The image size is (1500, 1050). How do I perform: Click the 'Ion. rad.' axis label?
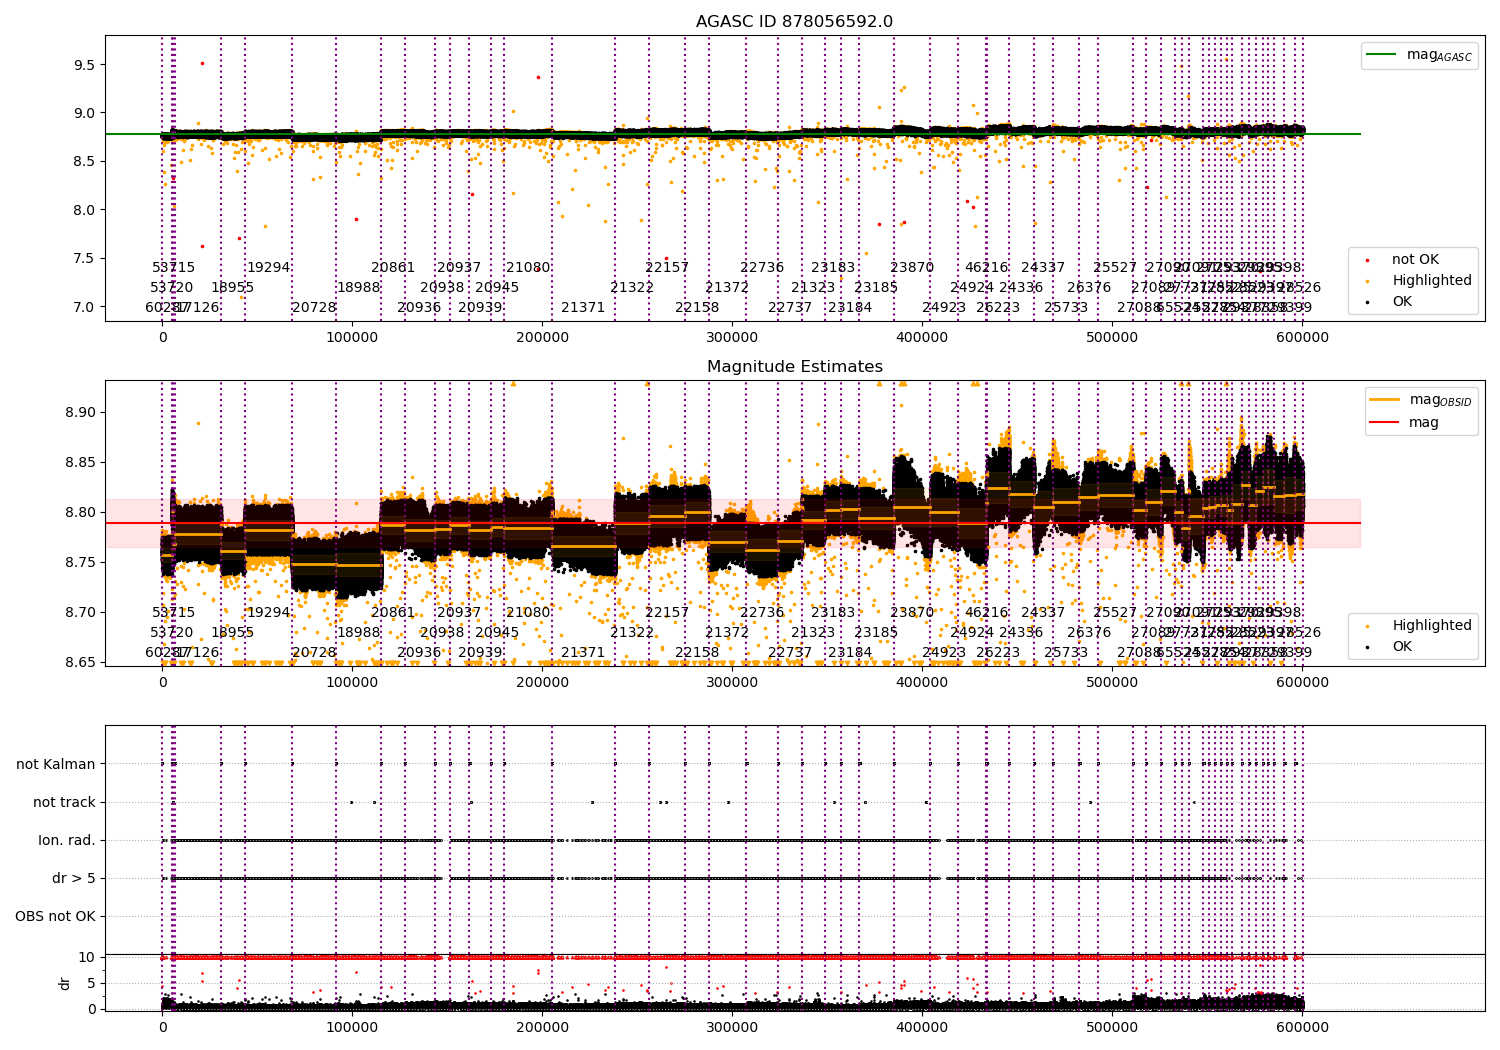67,841
